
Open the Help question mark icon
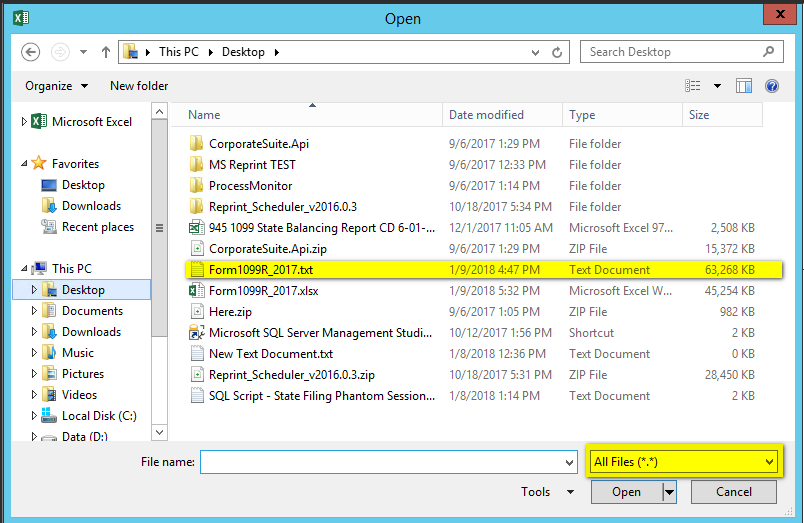click(772, 86)
